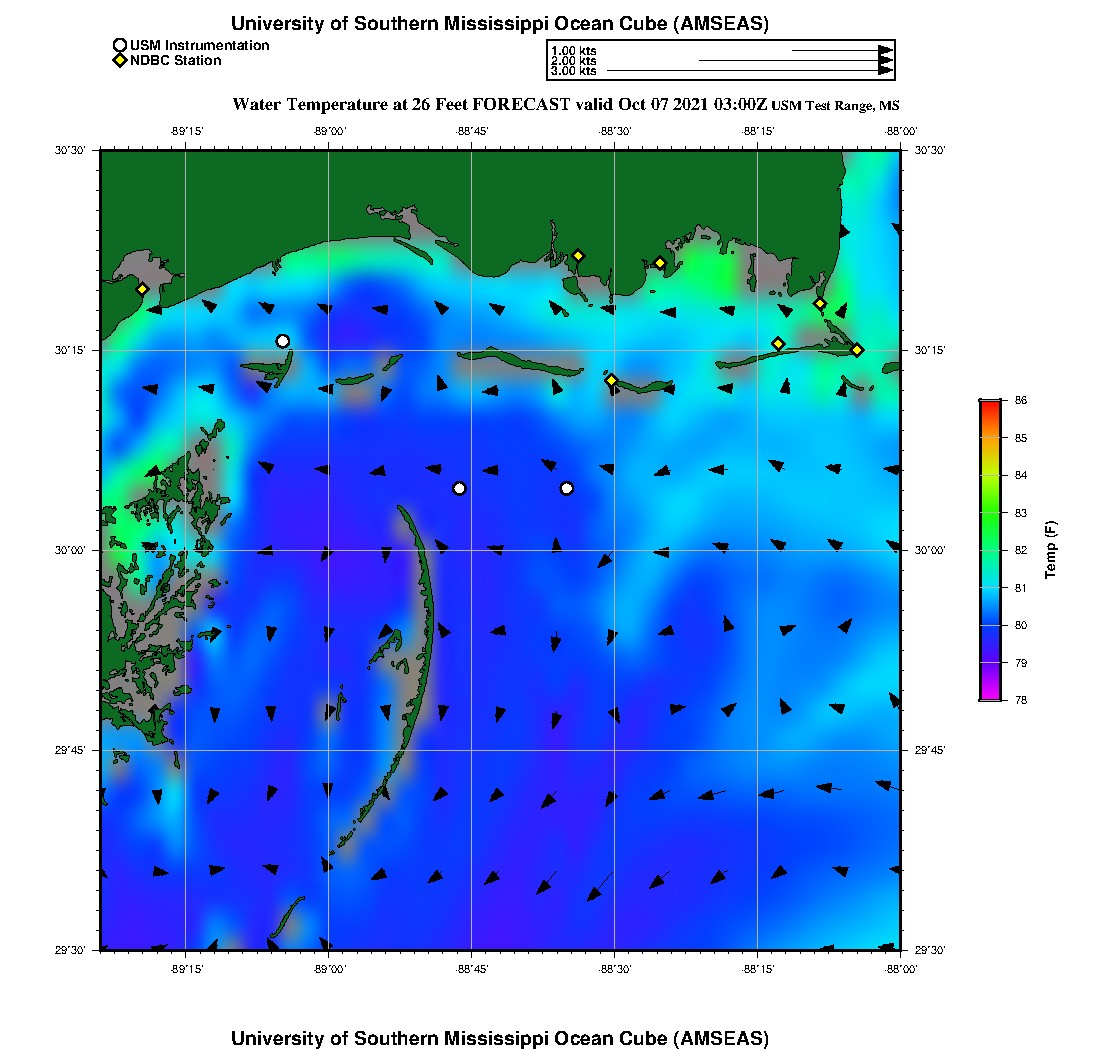Select the easternmost NDBC station diamond marker
This screenshot has width=1100, height=1050.
click(x=857, y=349)
